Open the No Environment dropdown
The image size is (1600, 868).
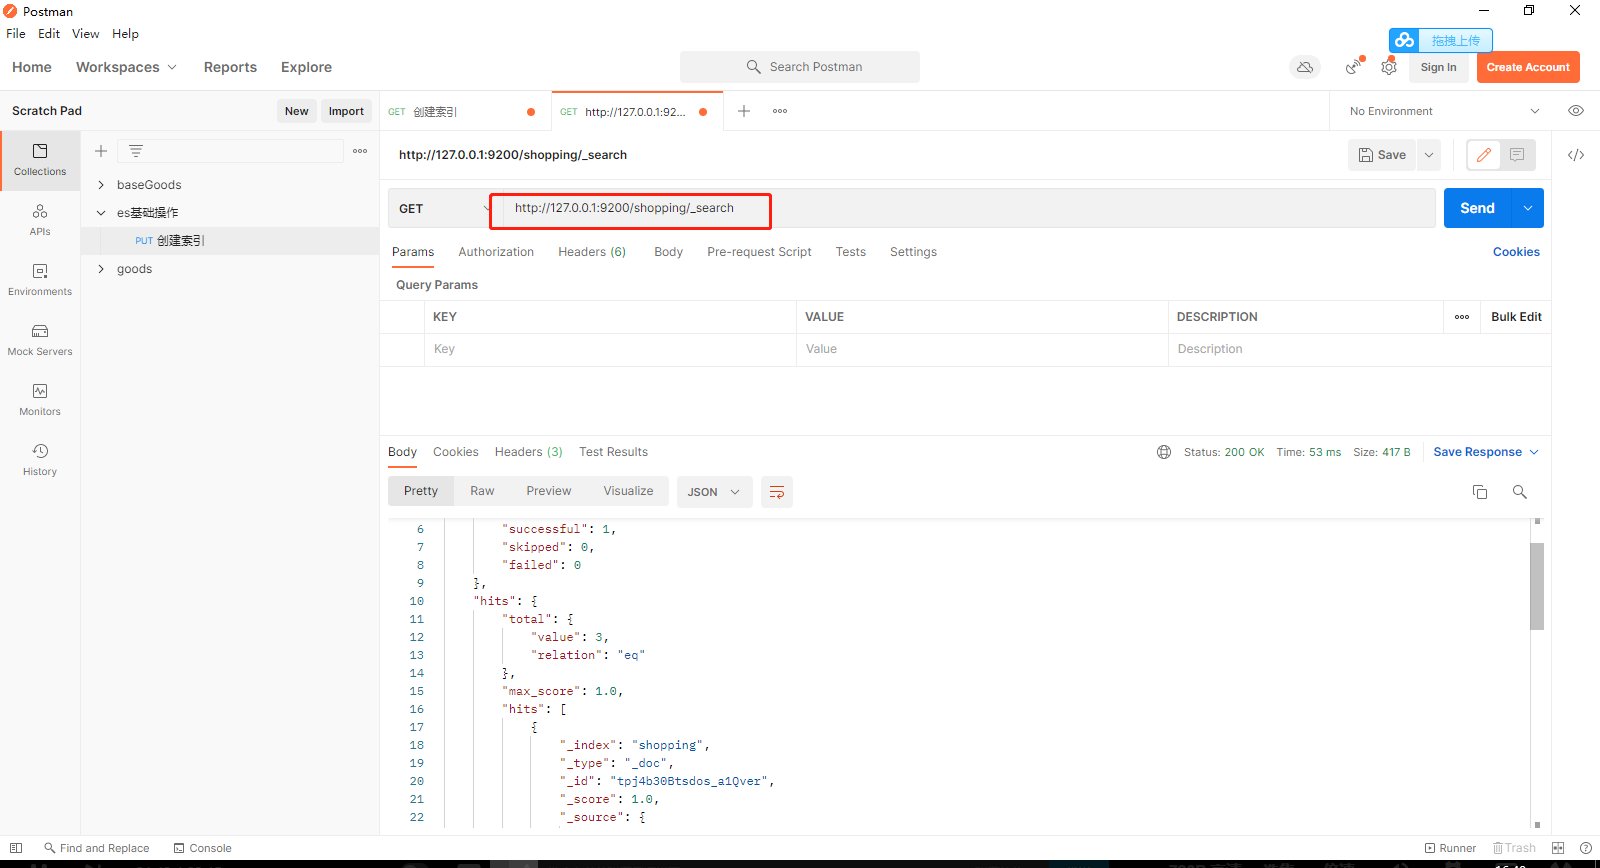pyautogui.click(x=1444, y=111)
